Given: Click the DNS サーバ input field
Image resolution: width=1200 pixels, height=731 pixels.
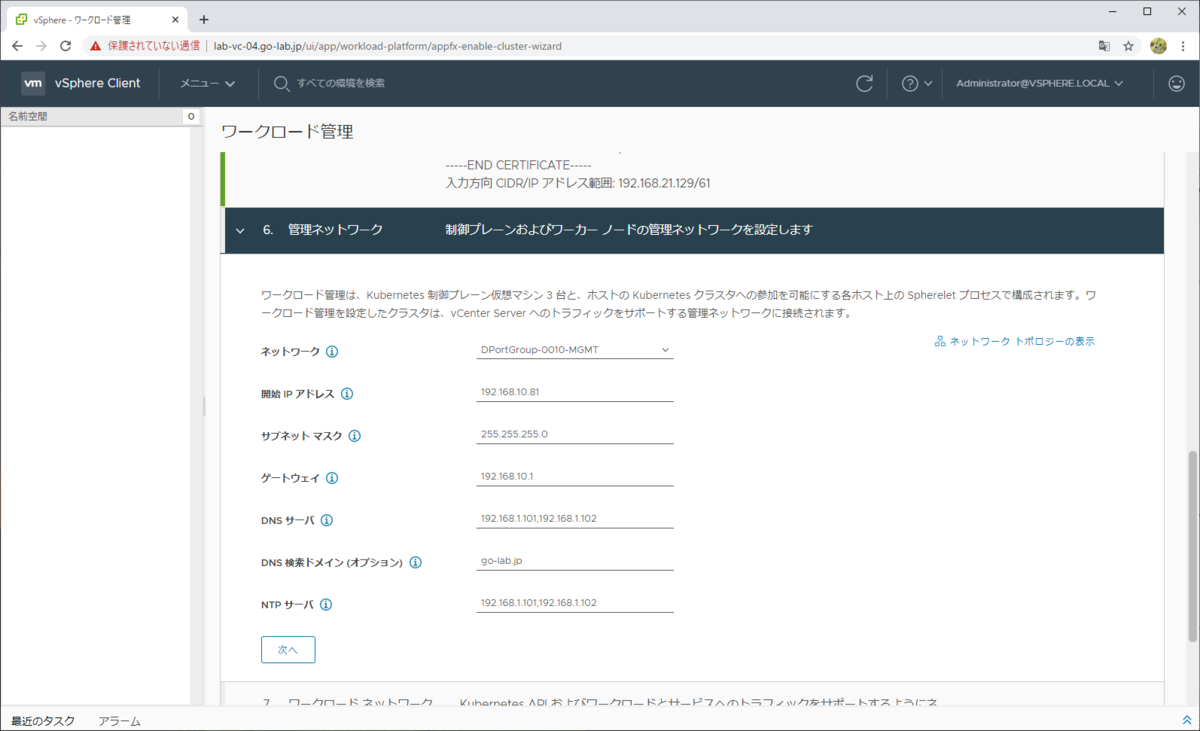Looking at the screenshot, I should [575, 518].
